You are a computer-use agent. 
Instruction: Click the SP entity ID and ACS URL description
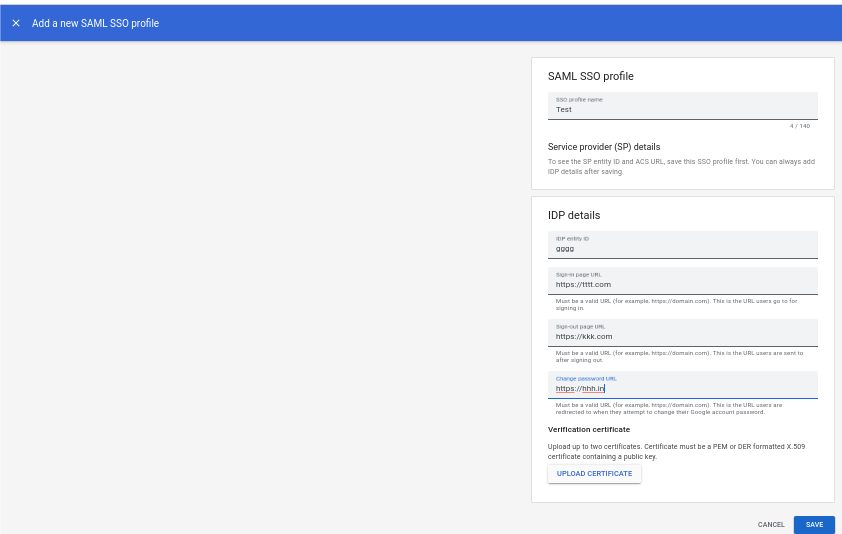tap(681, 167)
